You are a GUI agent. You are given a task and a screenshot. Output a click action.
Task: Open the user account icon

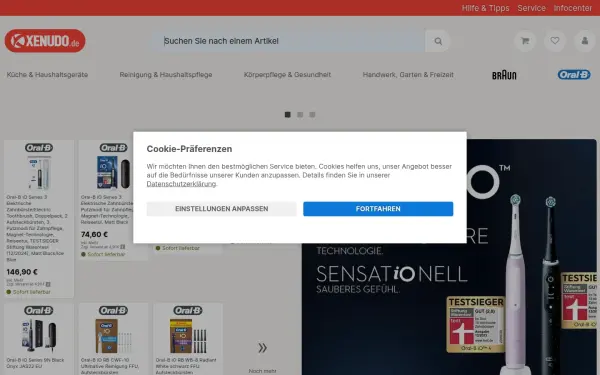point(585,41)
